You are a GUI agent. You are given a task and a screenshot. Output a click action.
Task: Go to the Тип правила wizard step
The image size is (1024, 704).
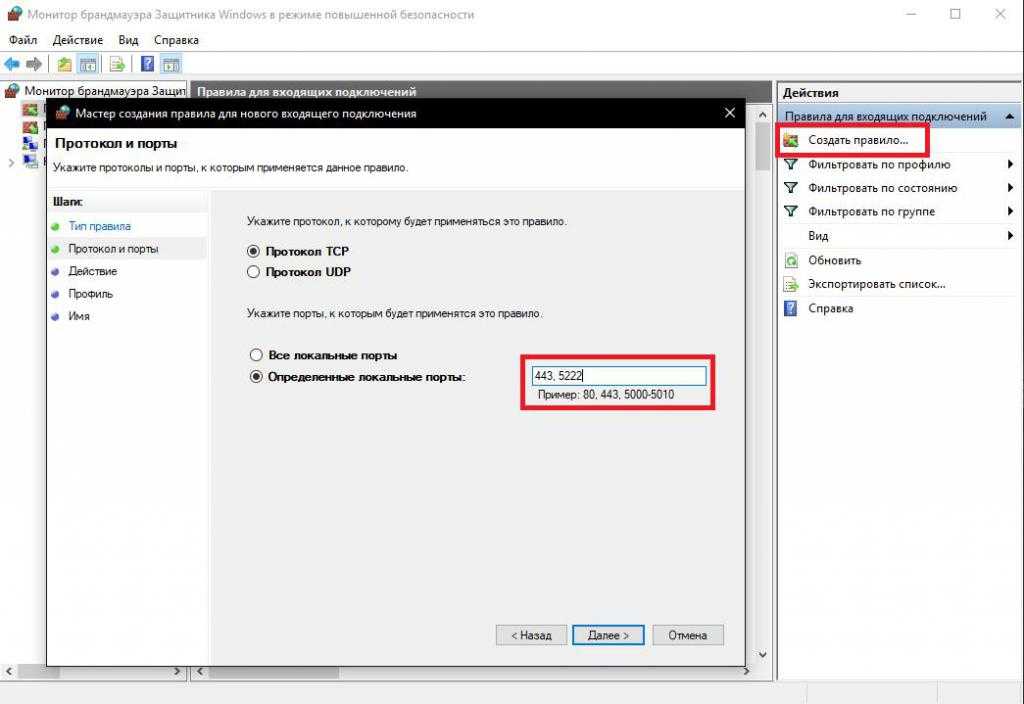coord(99,226)
